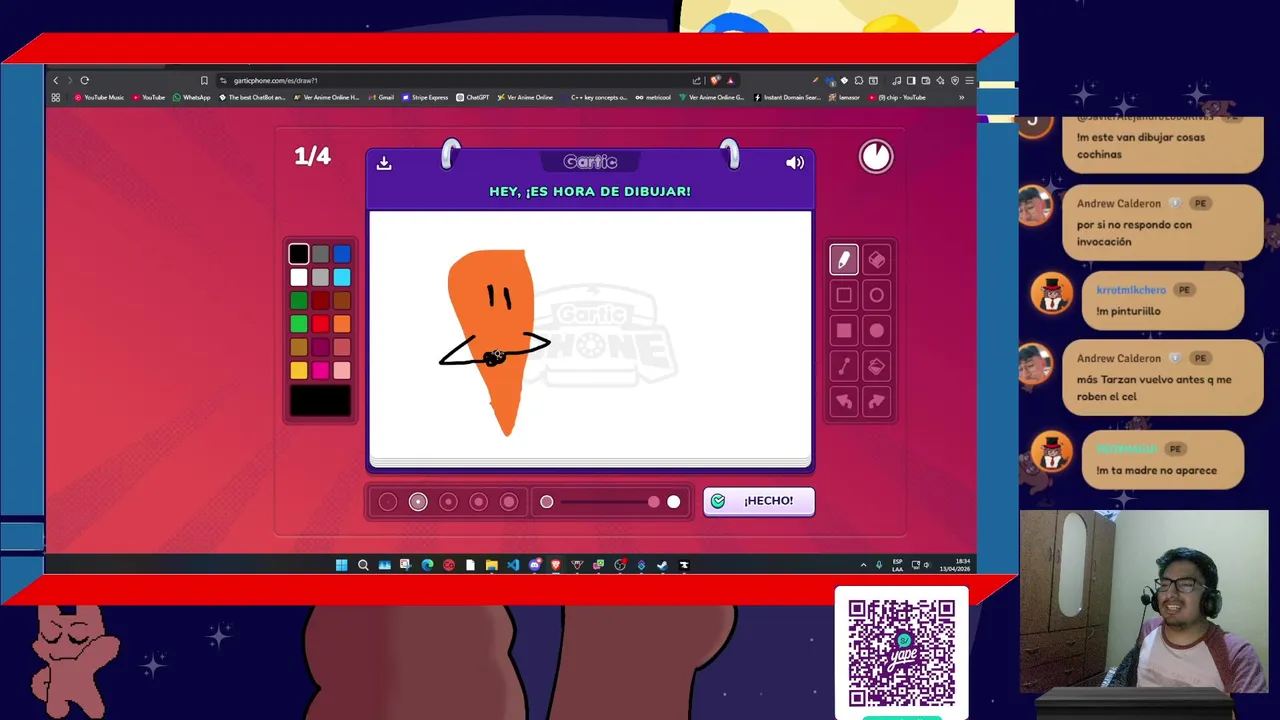Image resolution: width=1280 pixels, height=720 pixels.
Task: Pick the brown color swatch
Action: [342, 300]
